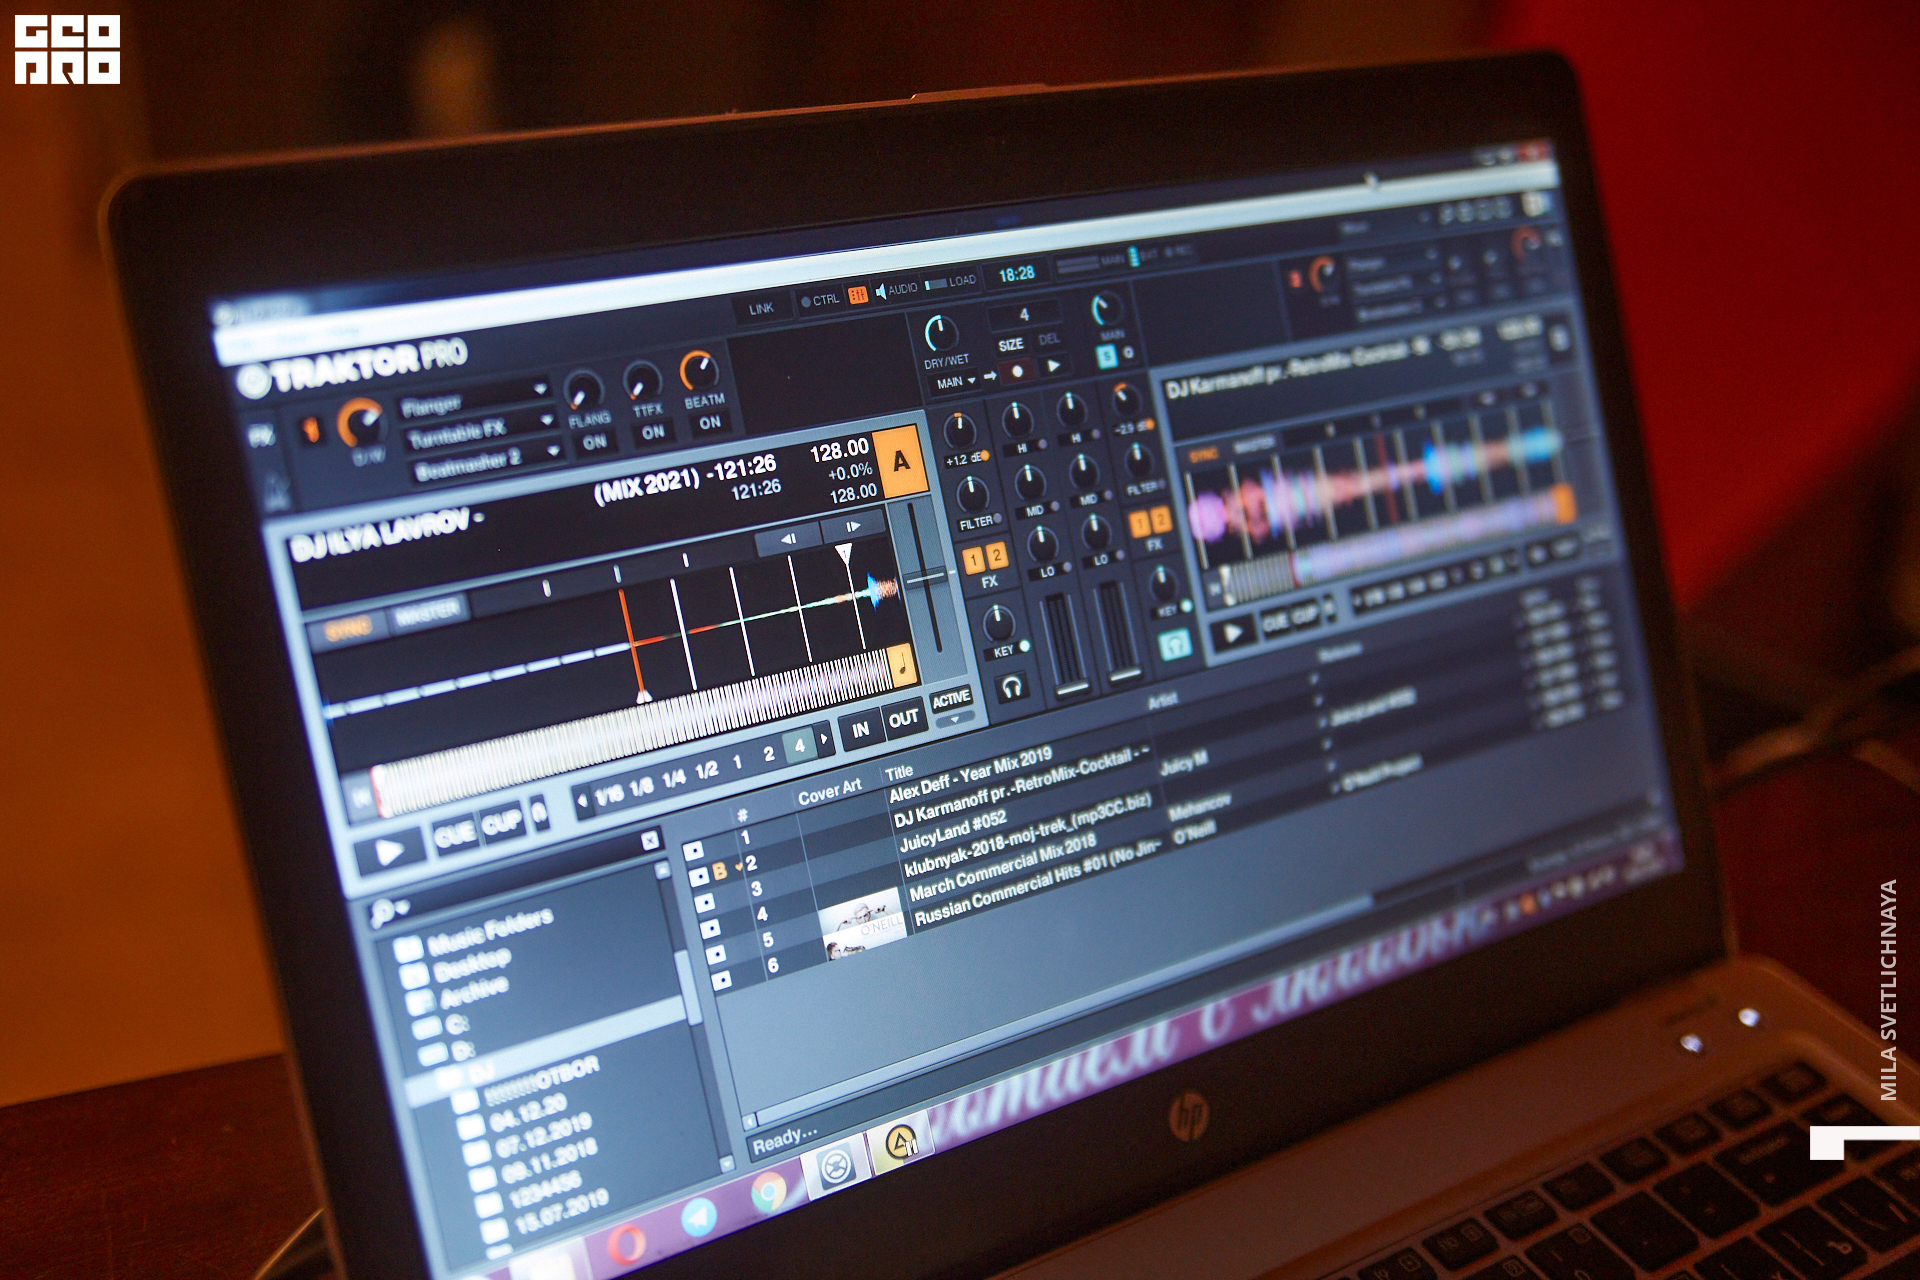Screen dimensions: 1920x1280
Task: Open the Telegram taskbar icon
Action: 699,1218
